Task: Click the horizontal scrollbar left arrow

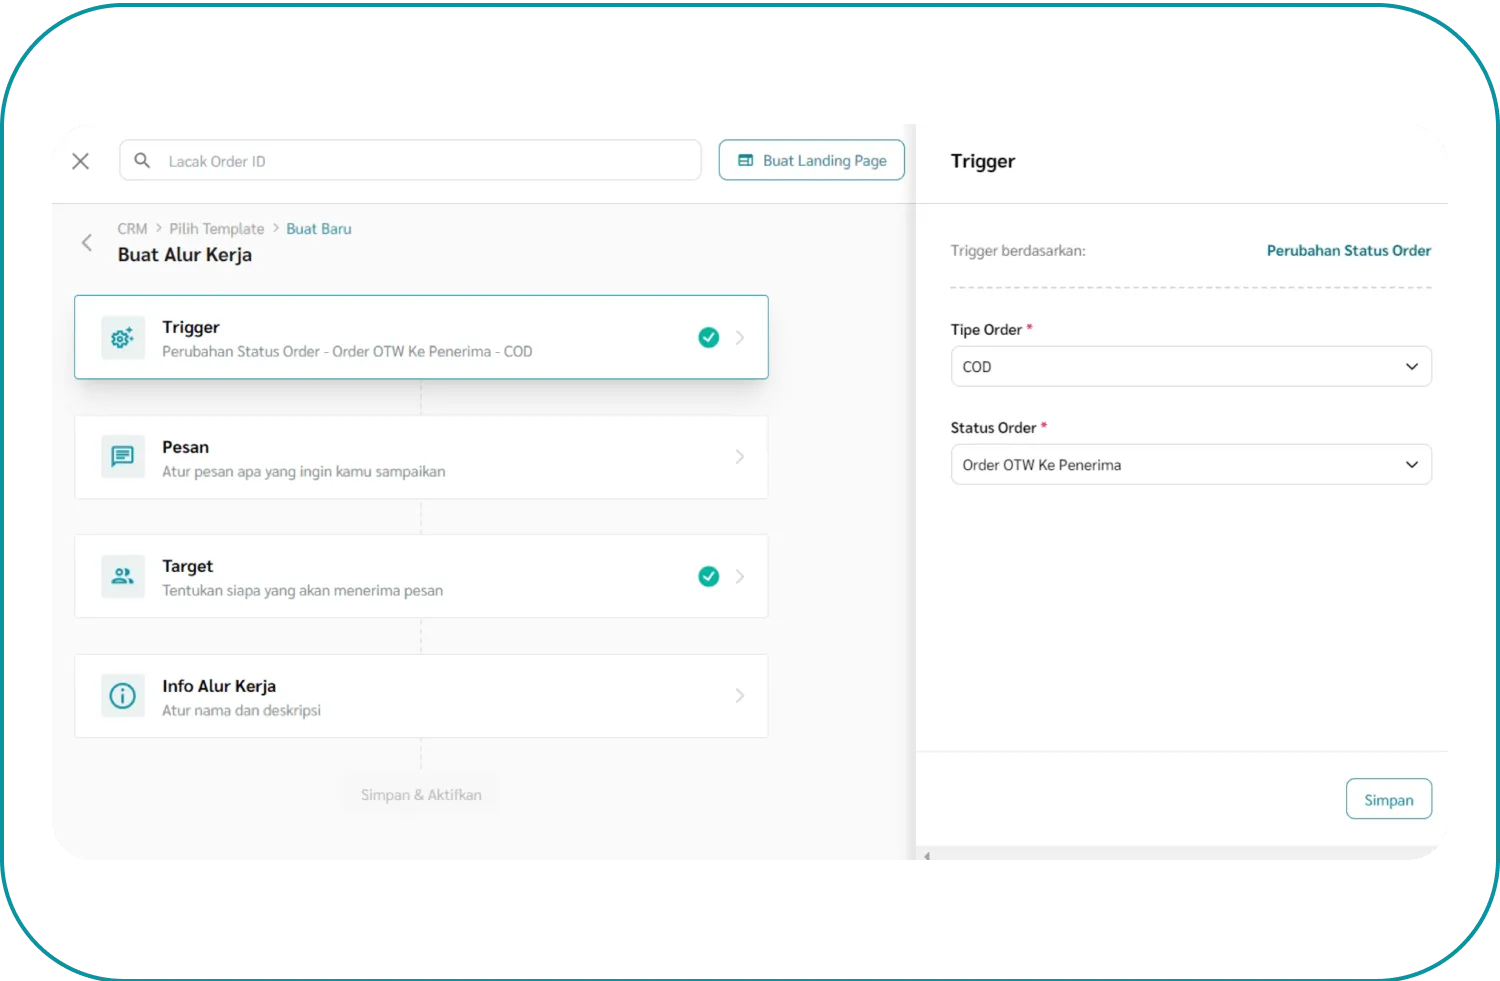Action: pos(927,856)
